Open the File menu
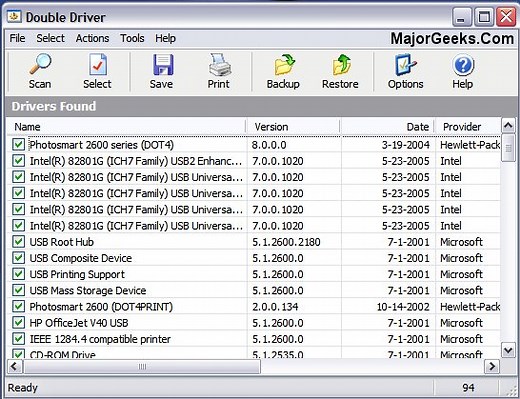 coord(17,38)
